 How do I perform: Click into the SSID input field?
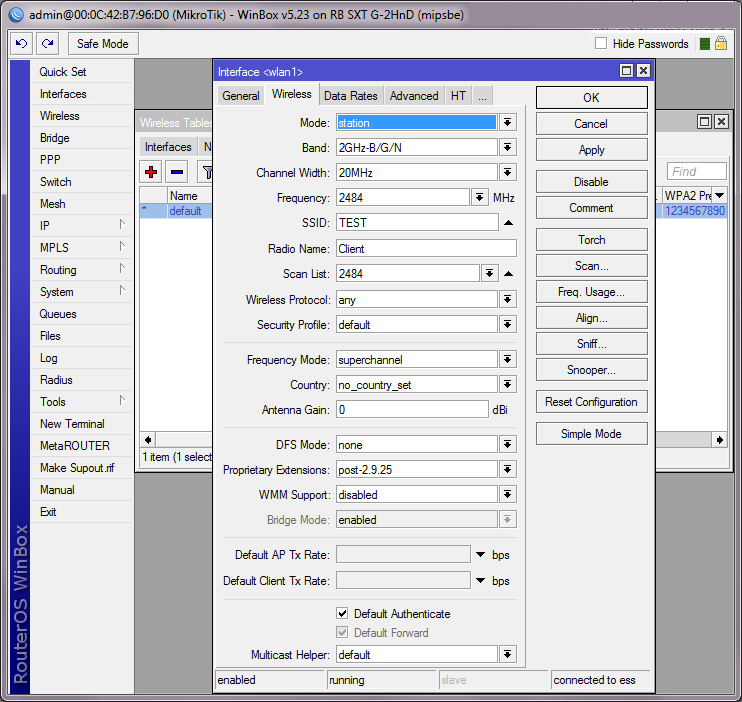417,222
